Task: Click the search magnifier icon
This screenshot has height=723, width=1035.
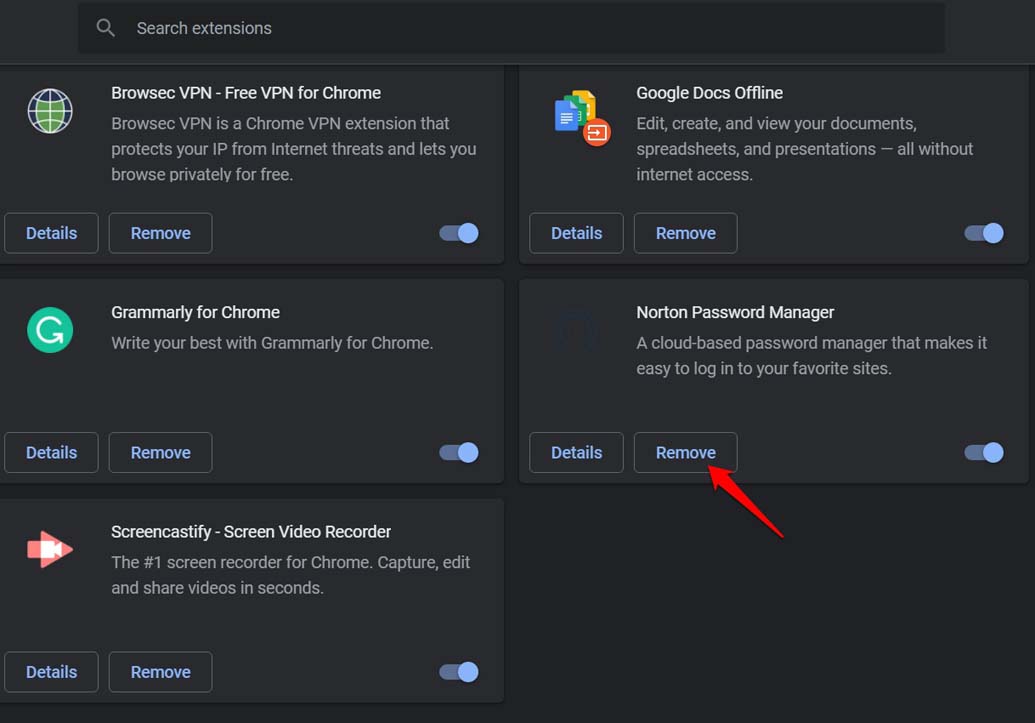Action: (x=105, y=27)
